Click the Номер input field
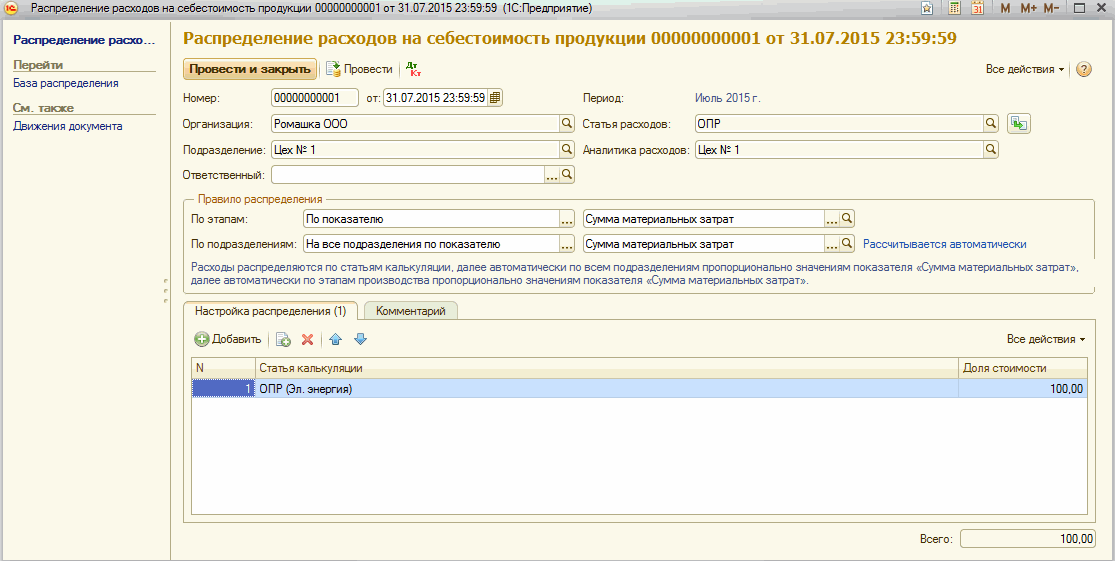 click(x=314, y=97)
